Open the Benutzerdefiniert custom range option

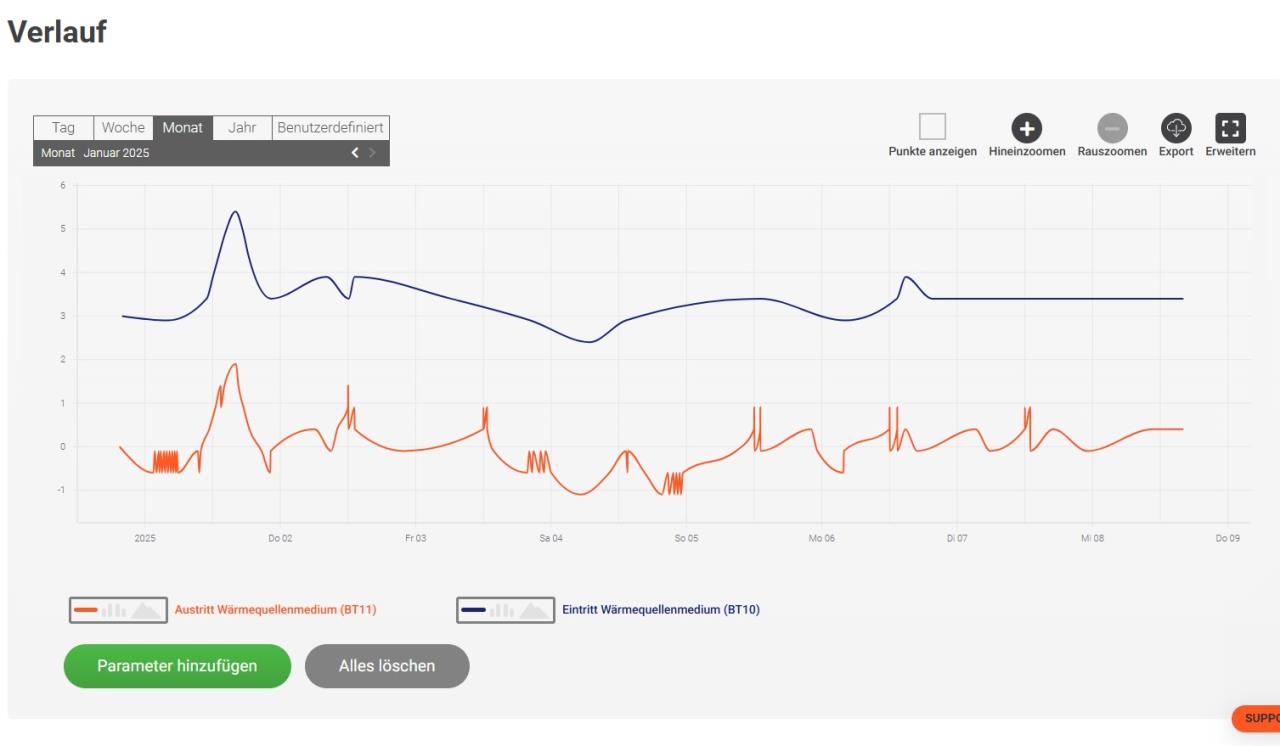[x=330, y=128]
